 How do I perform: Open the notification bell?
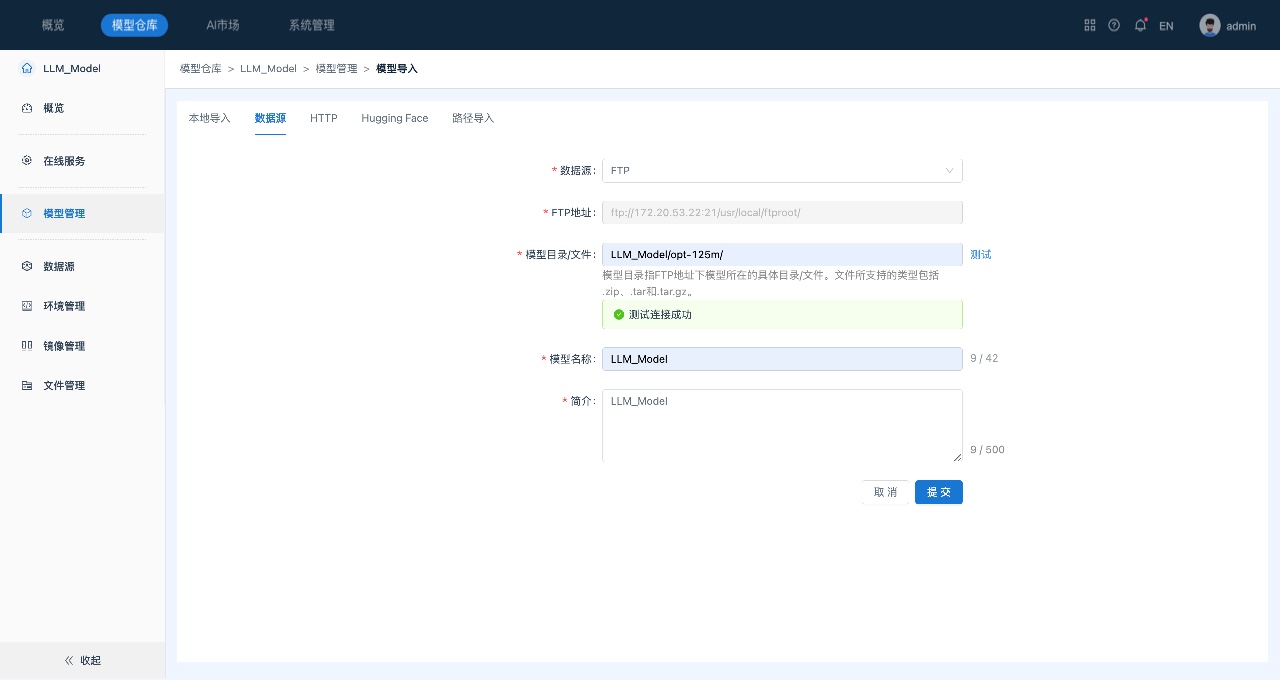point(1140,25)
